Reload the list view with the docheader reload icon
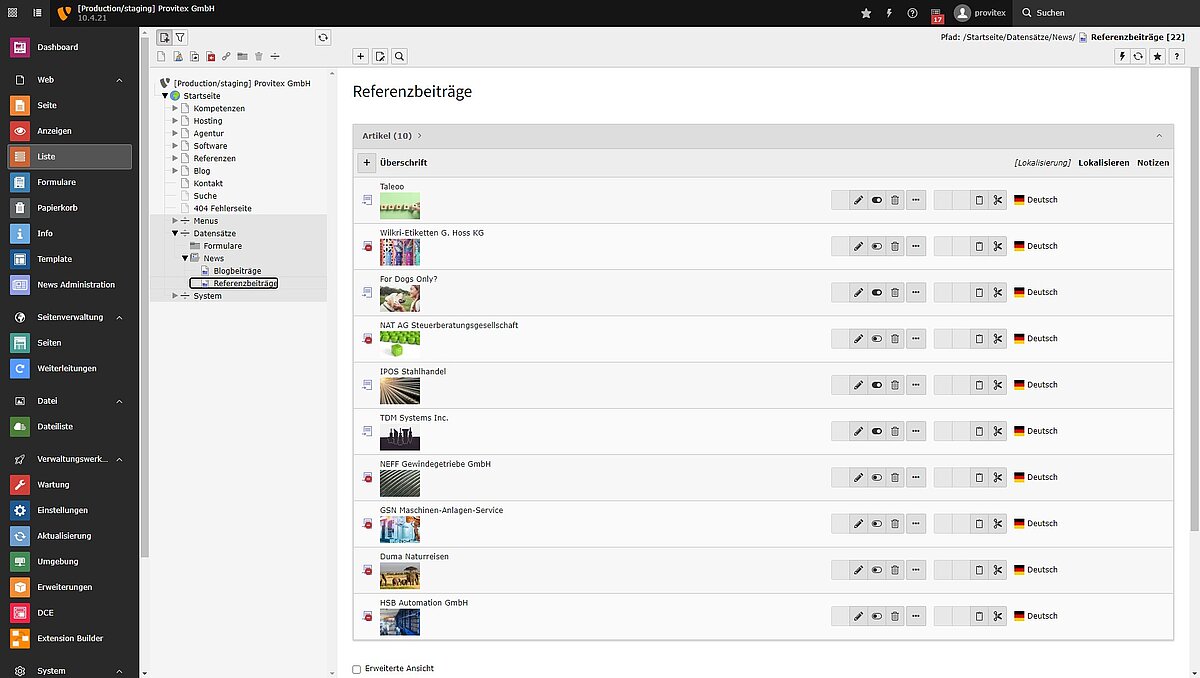The width and height of the screenshot is (1200, 678). (1139, 56)
